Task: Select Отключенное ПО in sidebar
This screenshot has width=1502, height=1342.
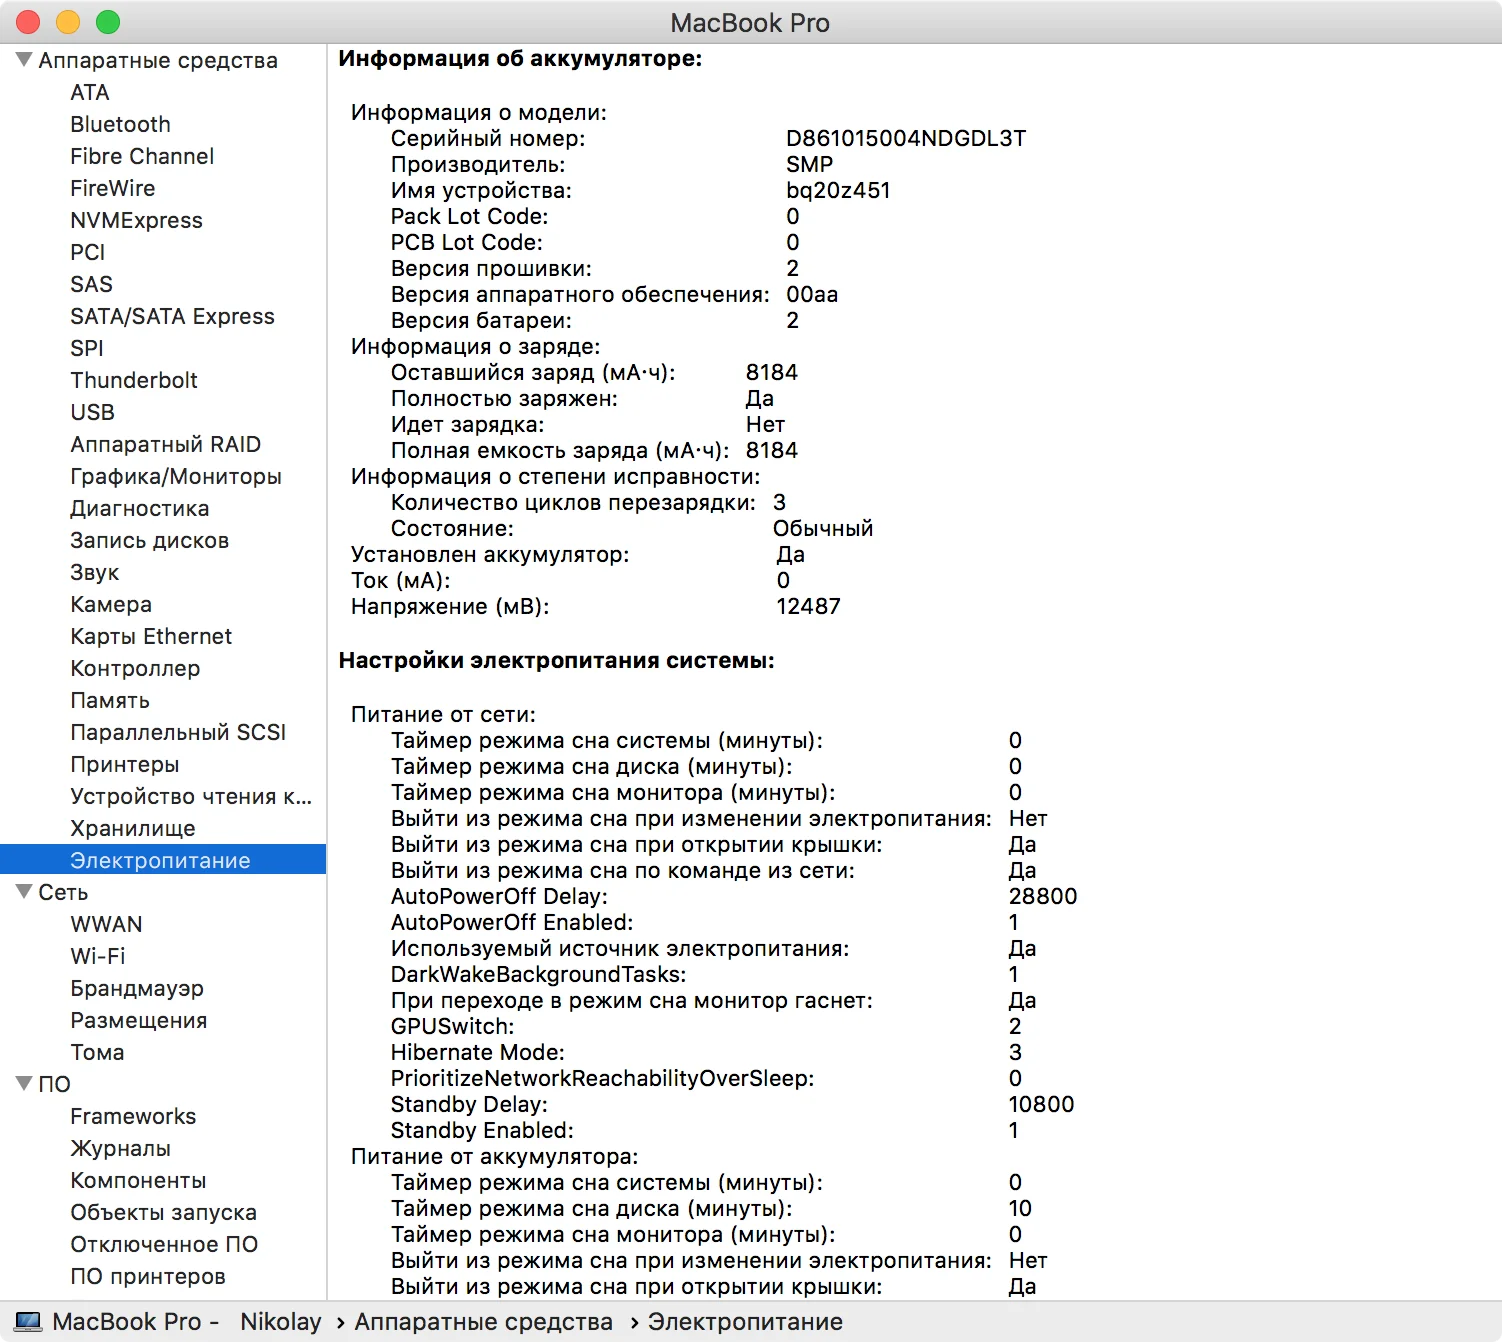Action: click(164, 1244)
